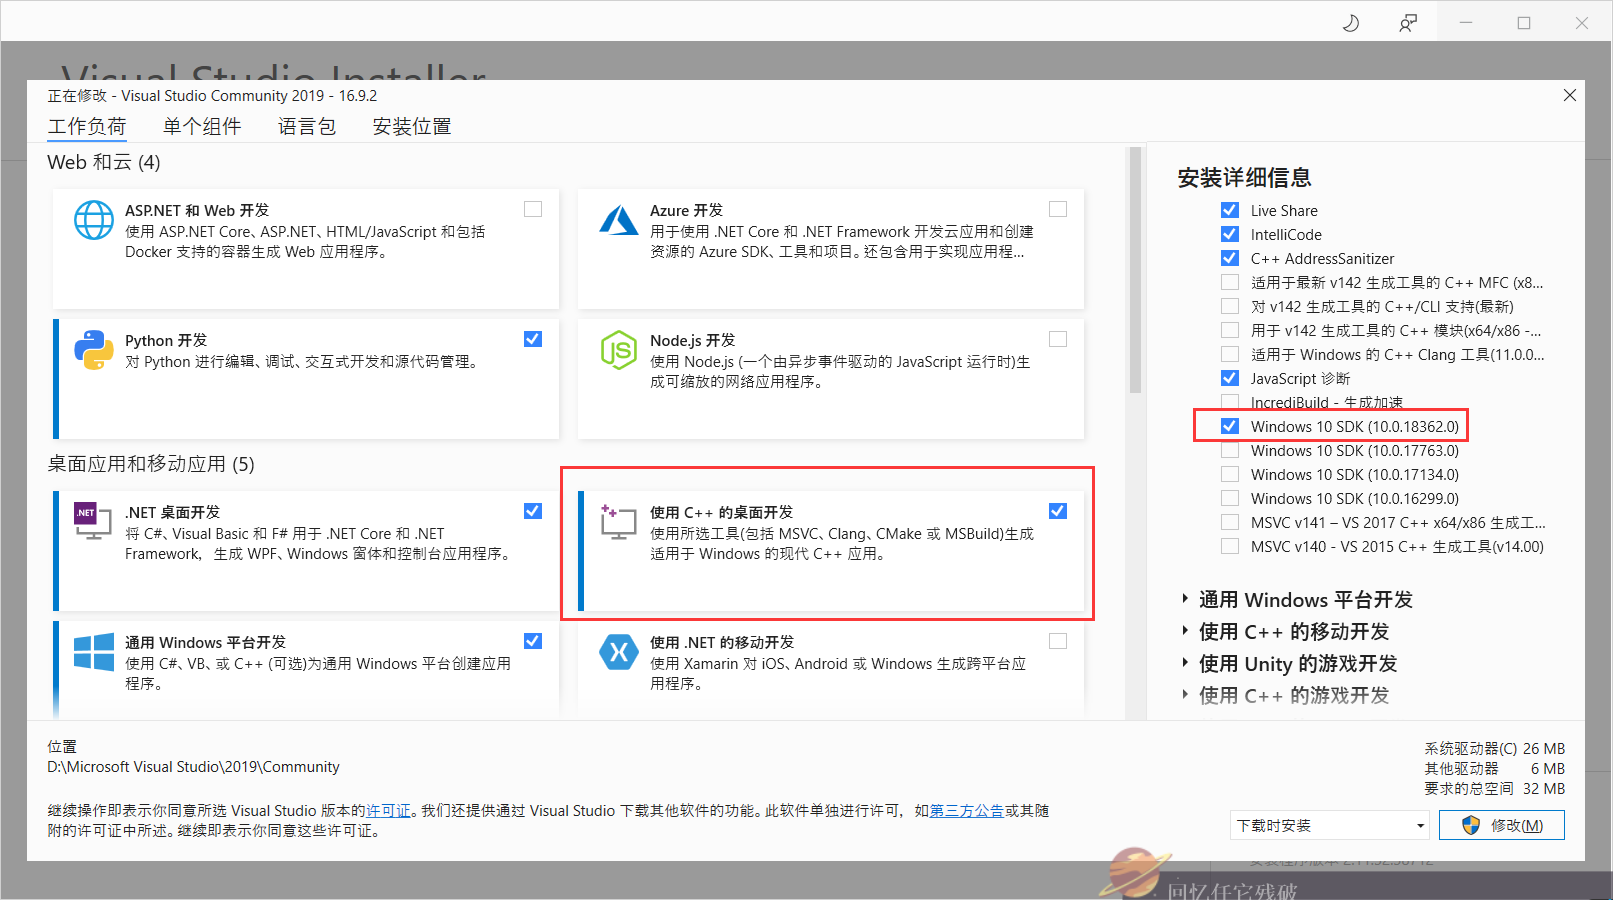Open the 第三方公告 link
This screenshot has width=1613, height=900.
coord(966,811)
